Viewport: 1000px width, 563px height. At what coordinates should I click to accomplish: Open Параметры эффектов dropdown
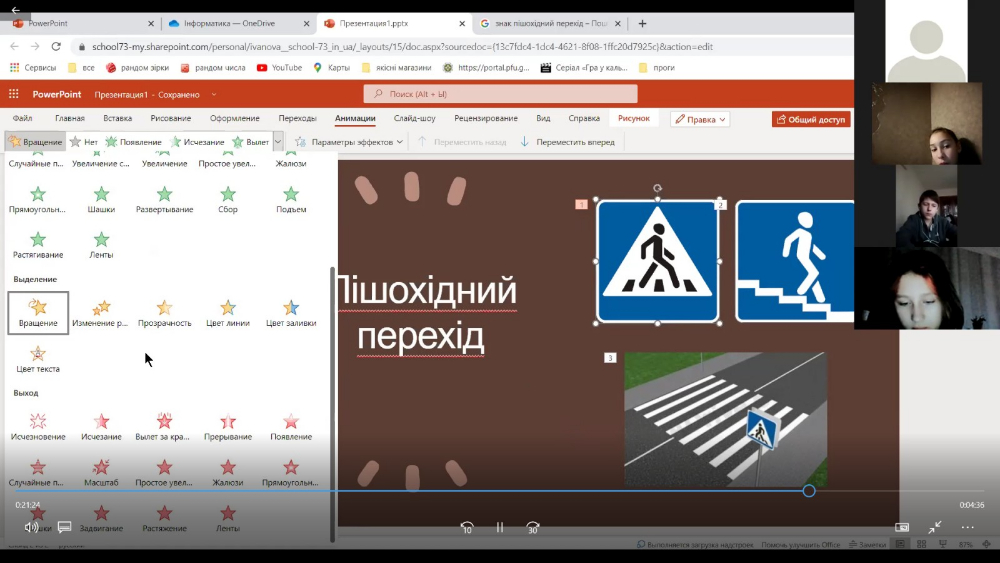[349, 142]
